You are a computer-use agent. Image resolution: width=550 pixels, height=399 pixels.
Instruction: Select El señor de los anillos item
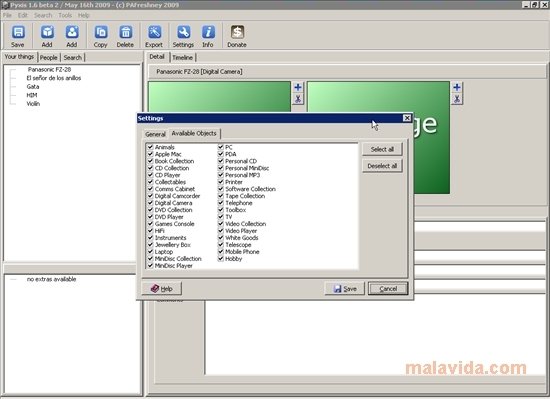coord(54,78)
